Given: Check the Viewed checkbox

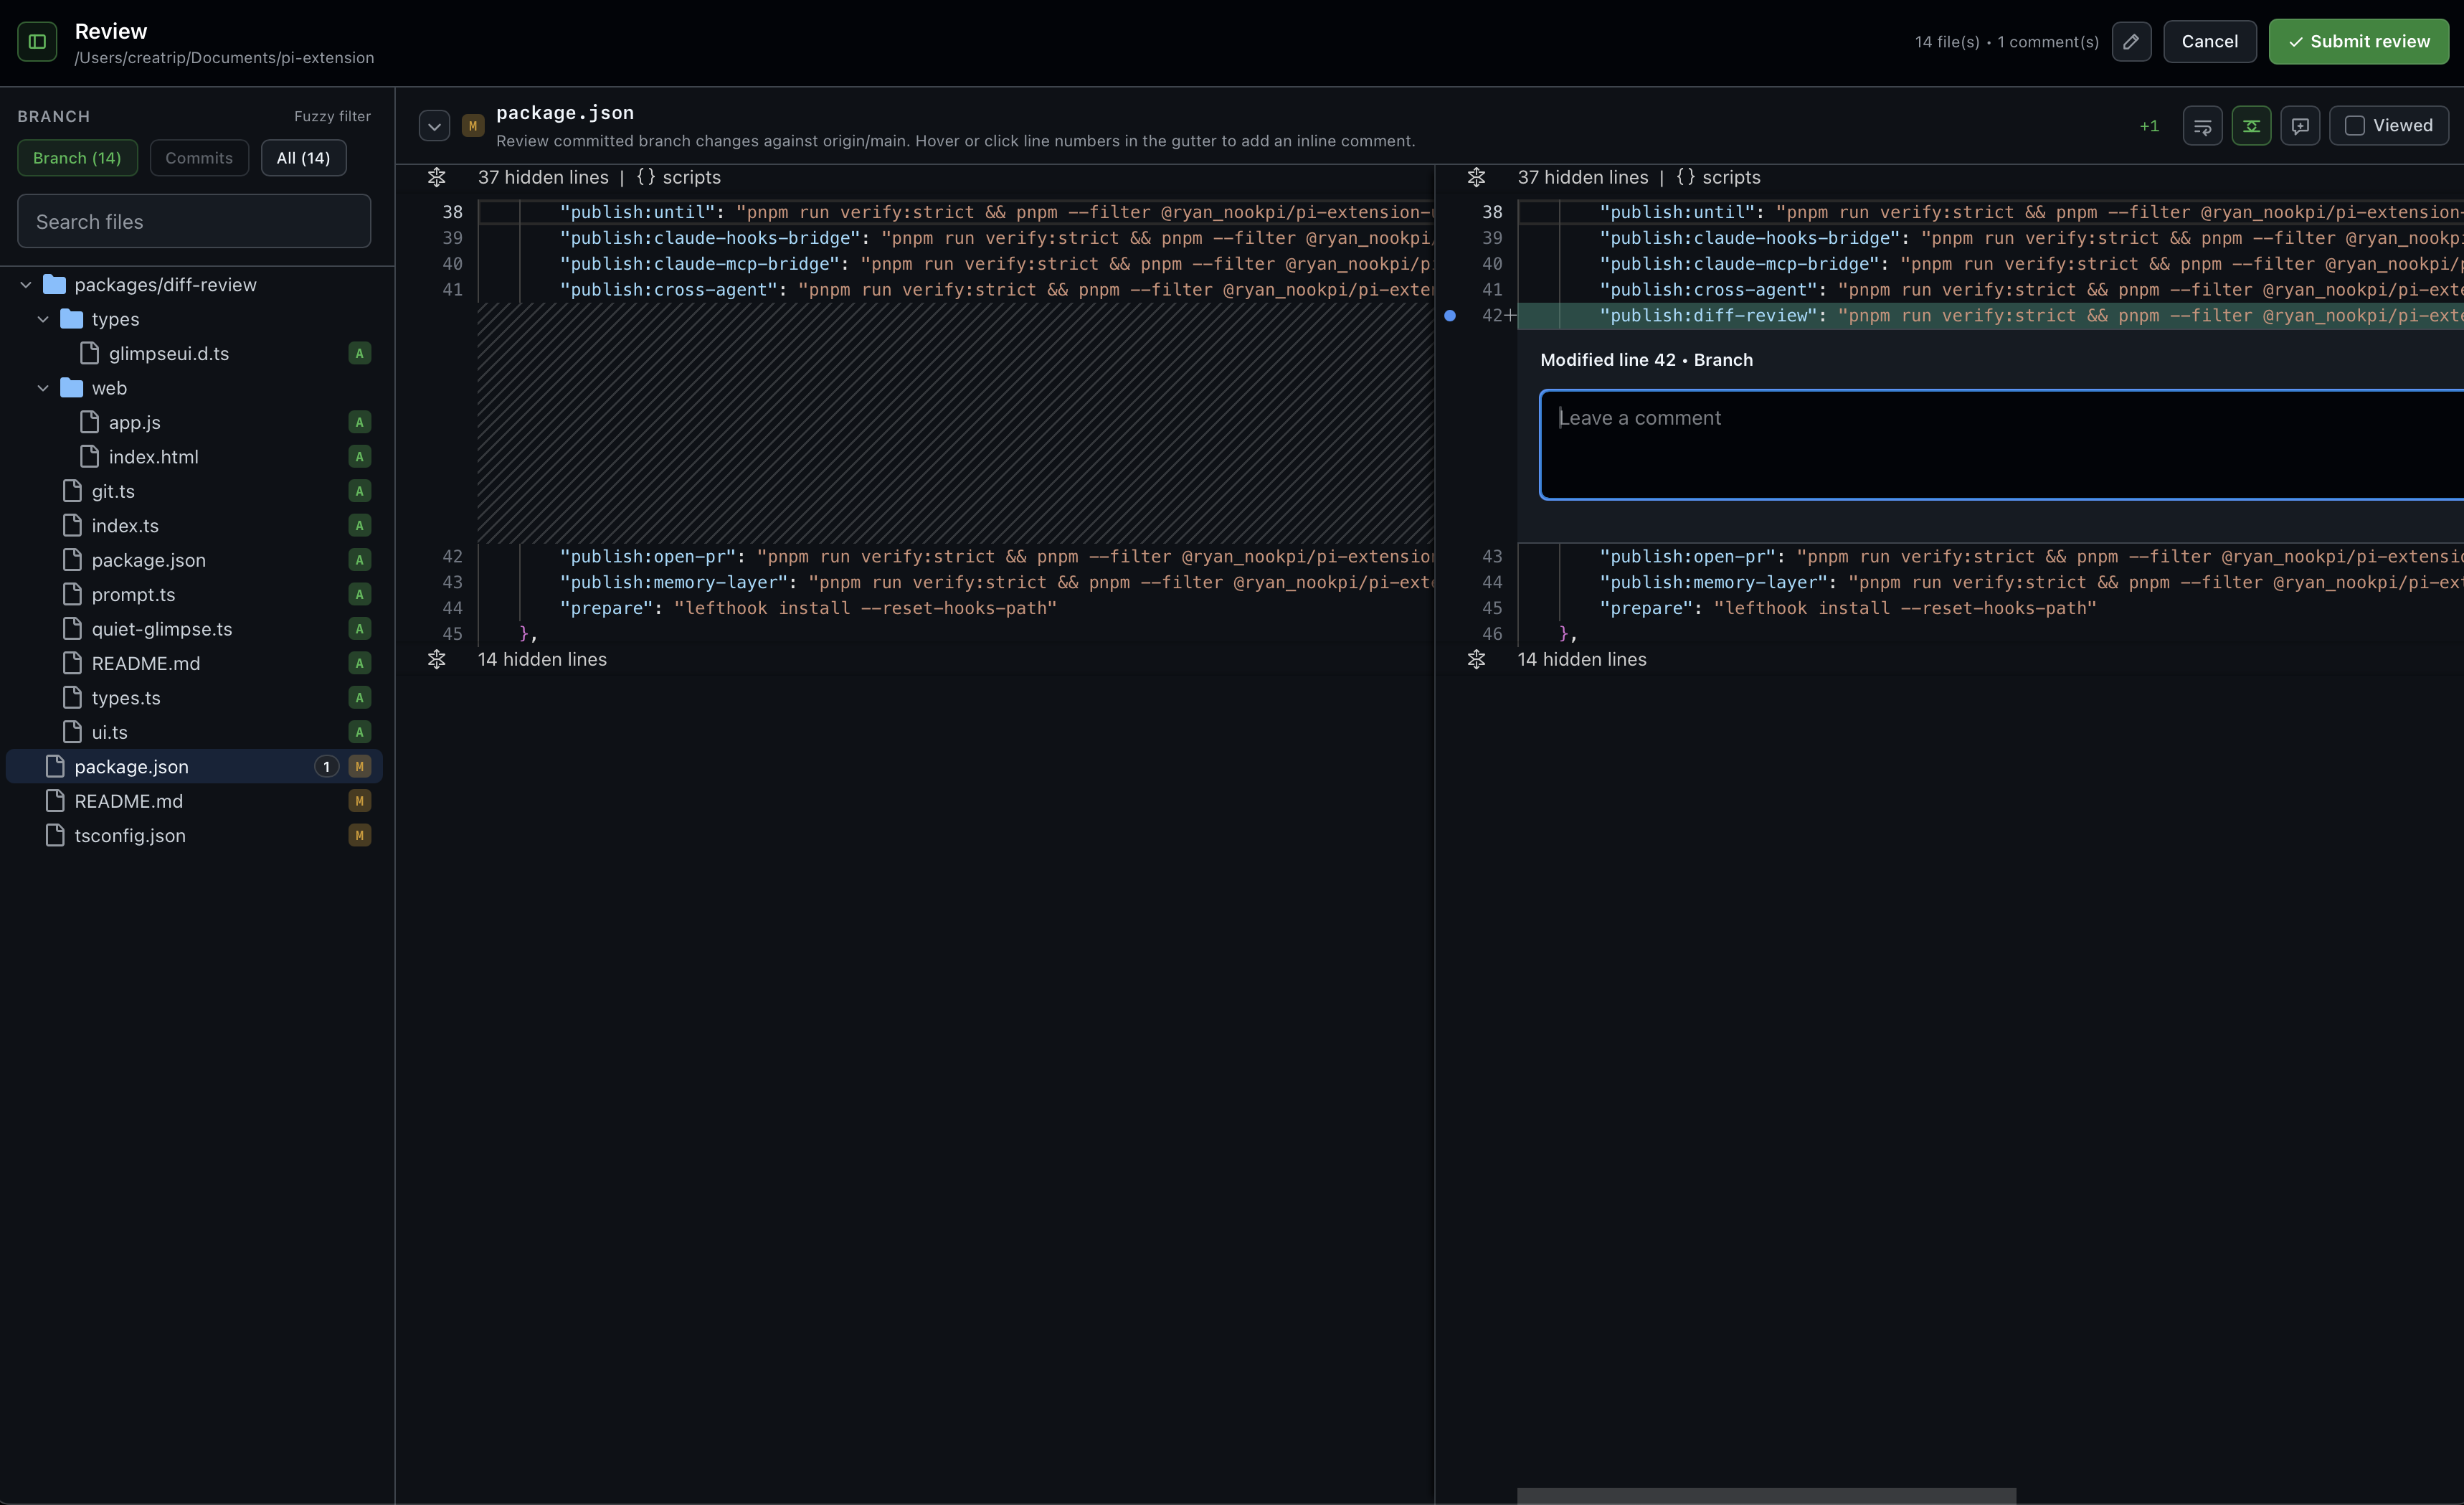Looking at the screenshot, I should tap(2355, 126).
